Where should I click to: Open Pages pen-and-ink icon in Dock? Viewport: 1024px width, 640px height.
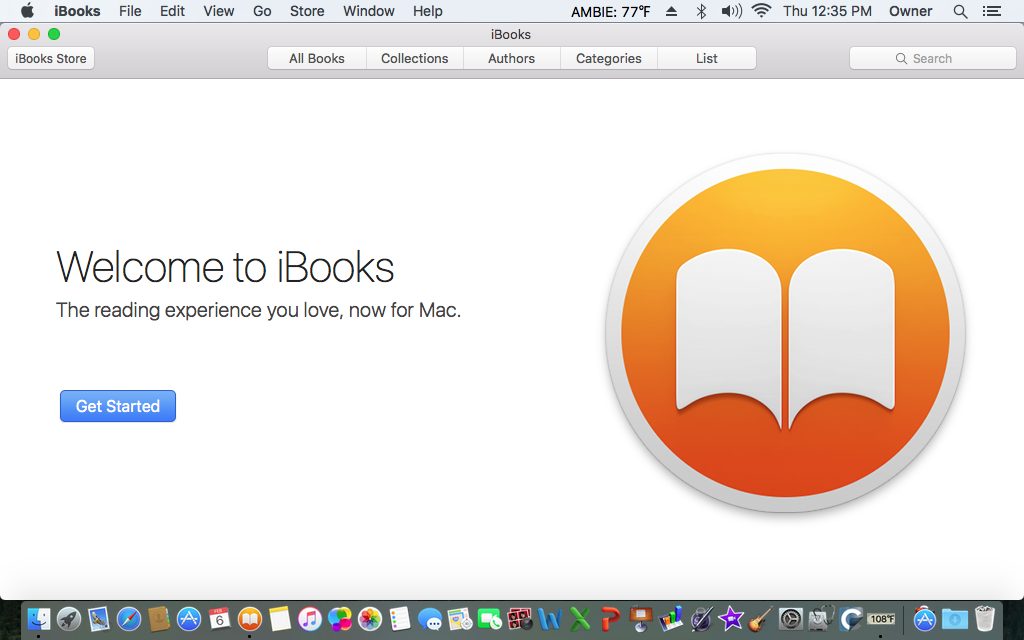701,618
